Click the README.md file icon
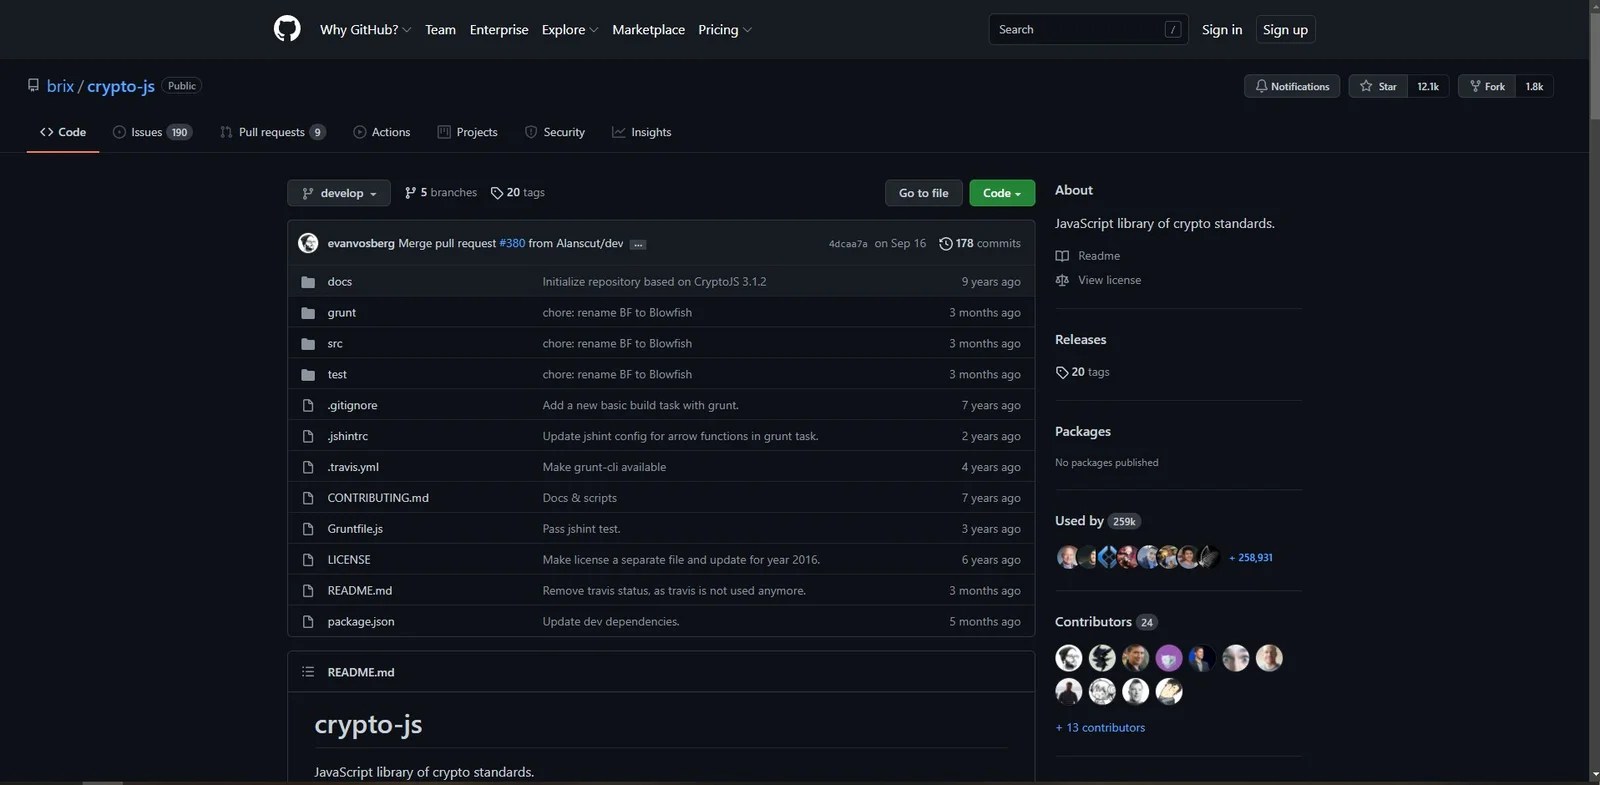This screenshot has width=1600, height=785. [x=308, y=591]
